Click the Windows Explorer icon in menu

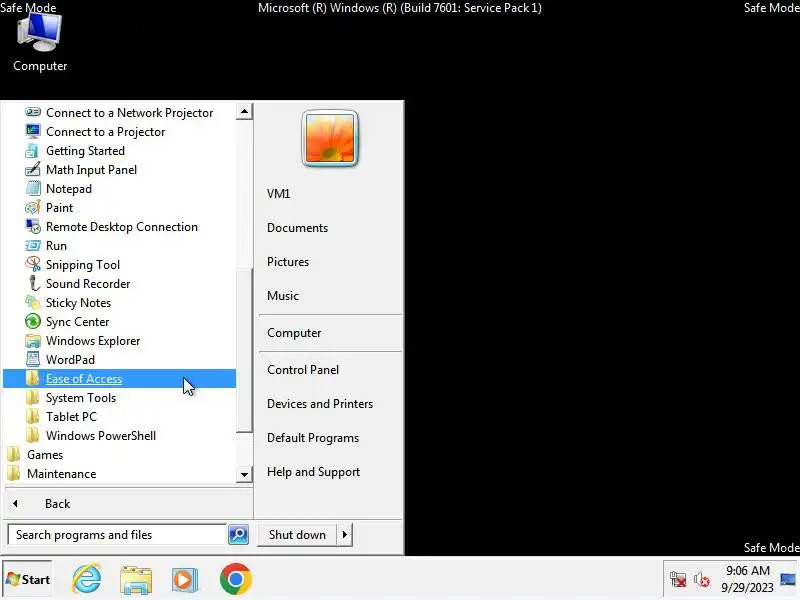[33, 340]
